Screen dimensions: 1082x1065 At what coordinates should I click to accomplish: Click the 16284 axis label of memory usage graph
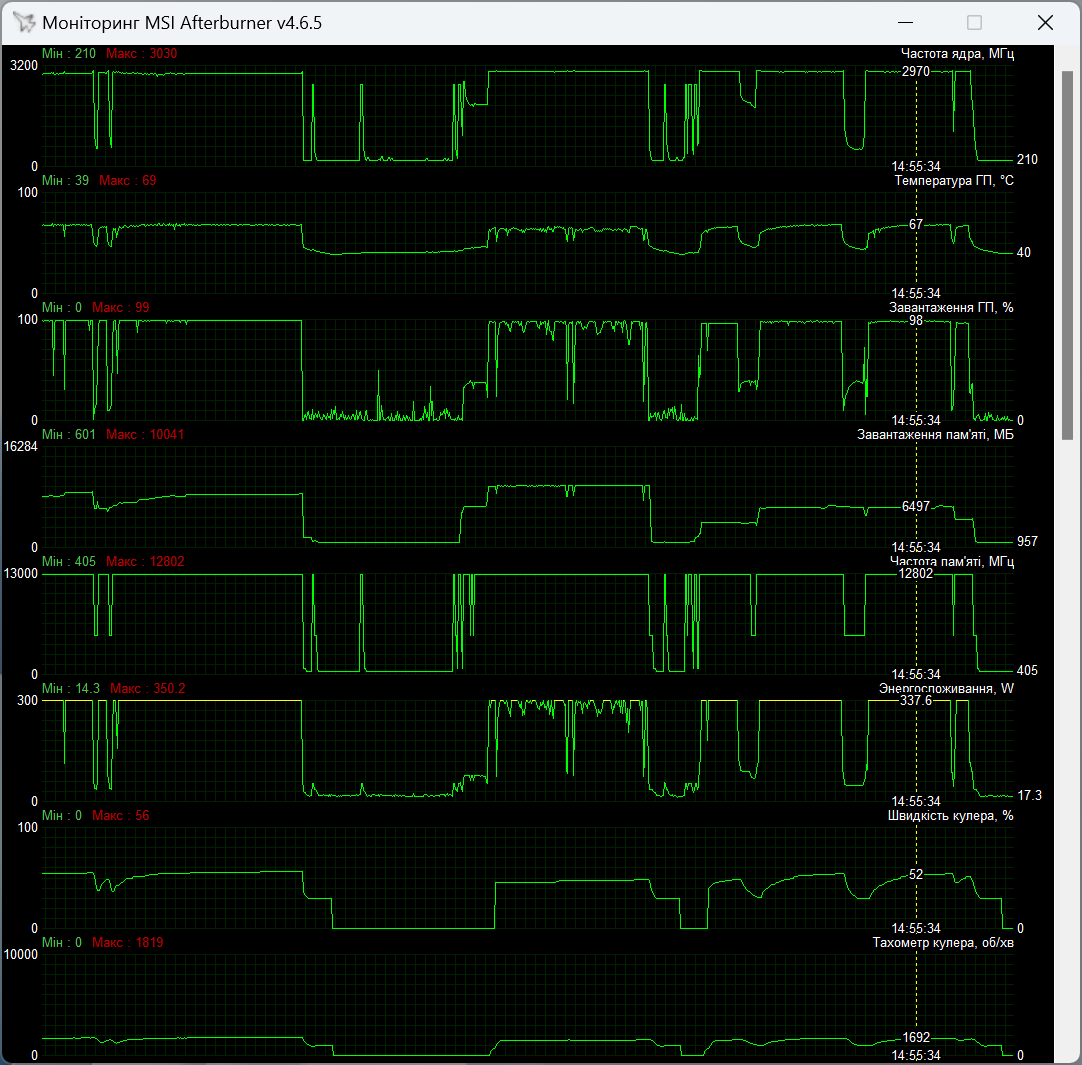tap(21, 447)
